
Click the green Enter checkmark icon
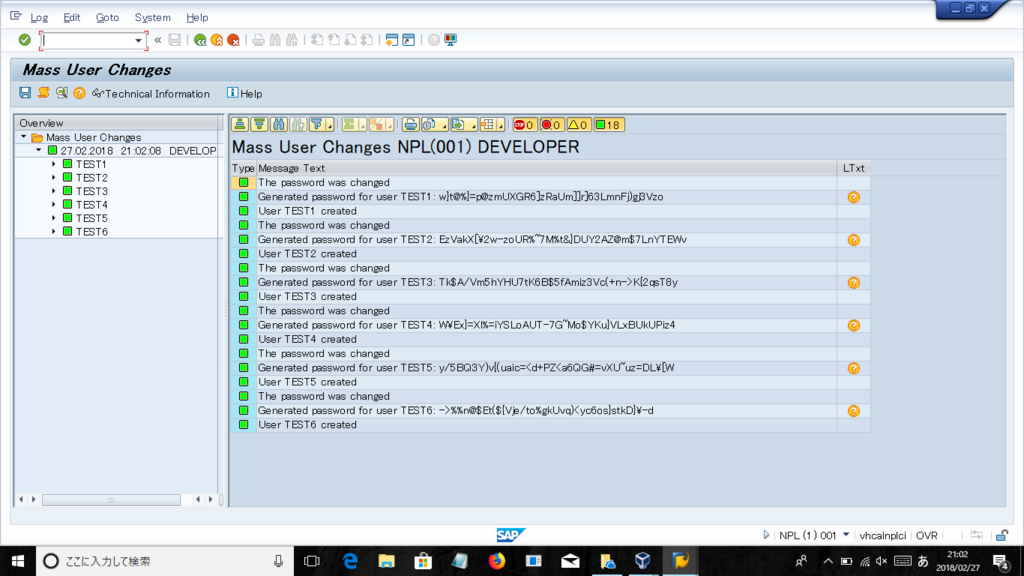click(x=25, y=40)
